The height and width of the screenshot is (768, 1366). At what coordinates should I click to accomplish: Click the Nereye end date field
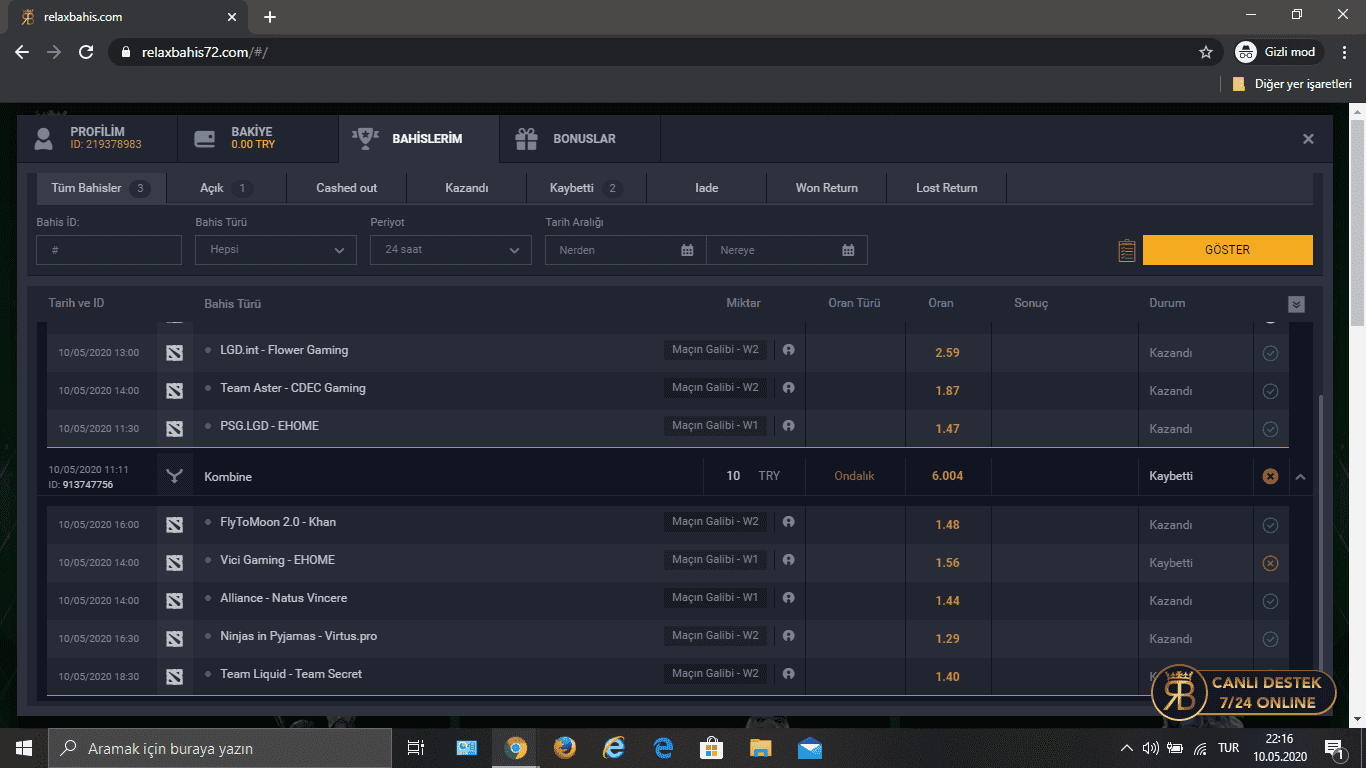tap(787, 250)
